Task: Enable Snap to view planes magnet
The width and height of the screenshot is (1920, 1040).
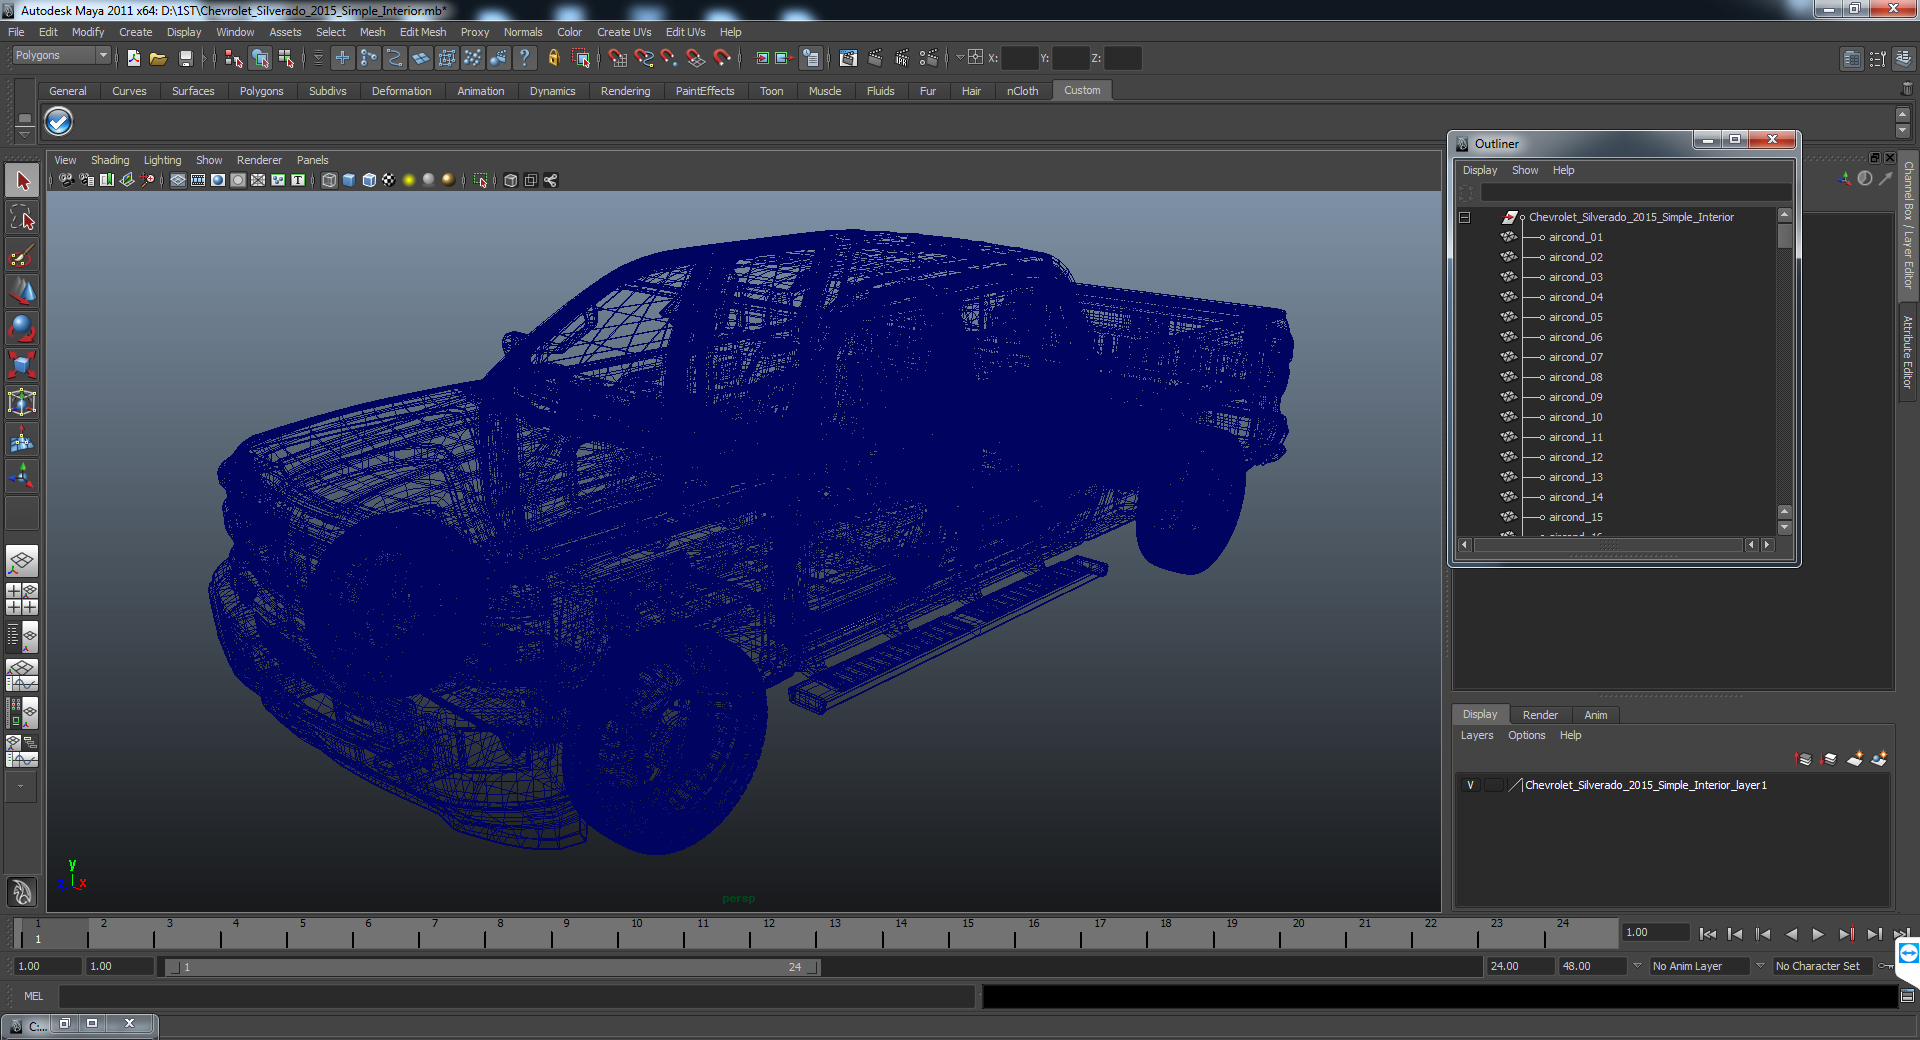Action: (x=696, y=58)
